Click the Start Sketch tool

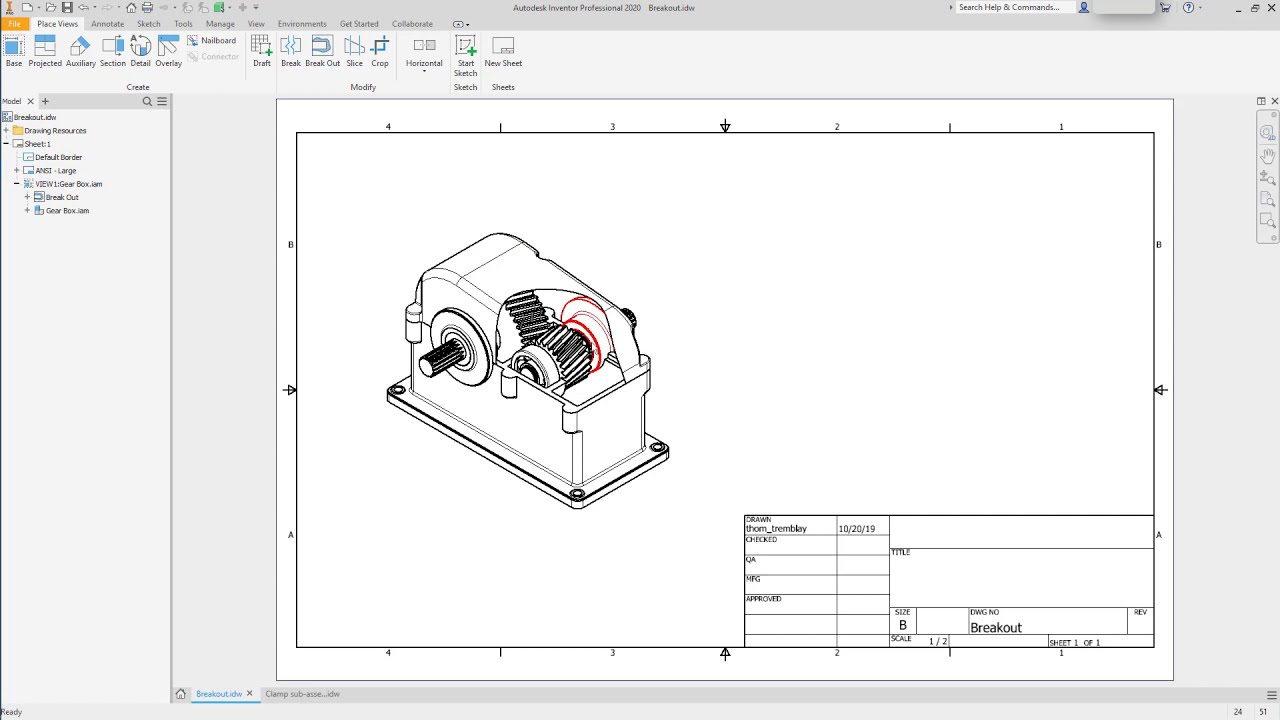click(x=466, y=56)
